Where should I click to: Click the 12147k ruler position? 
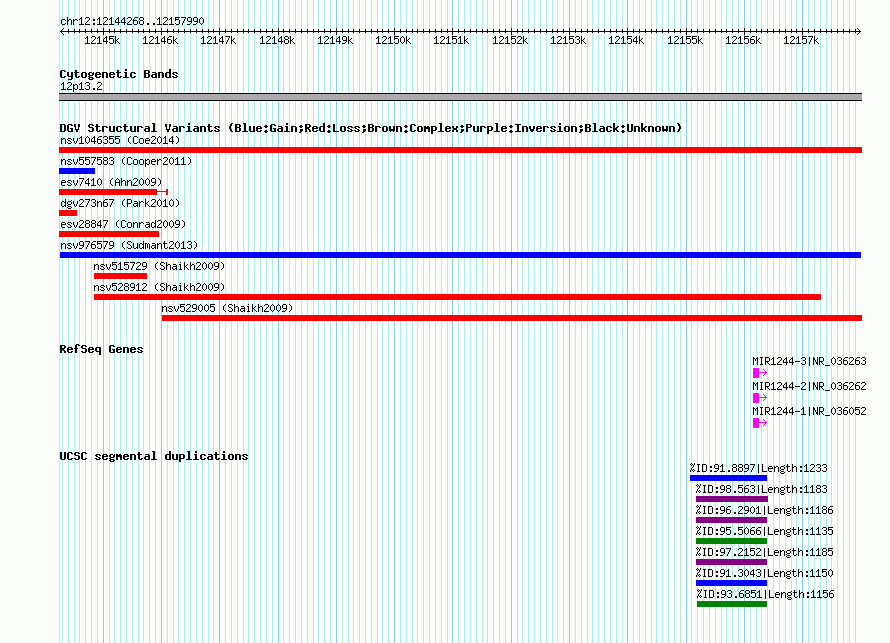(x=218, y=40)
